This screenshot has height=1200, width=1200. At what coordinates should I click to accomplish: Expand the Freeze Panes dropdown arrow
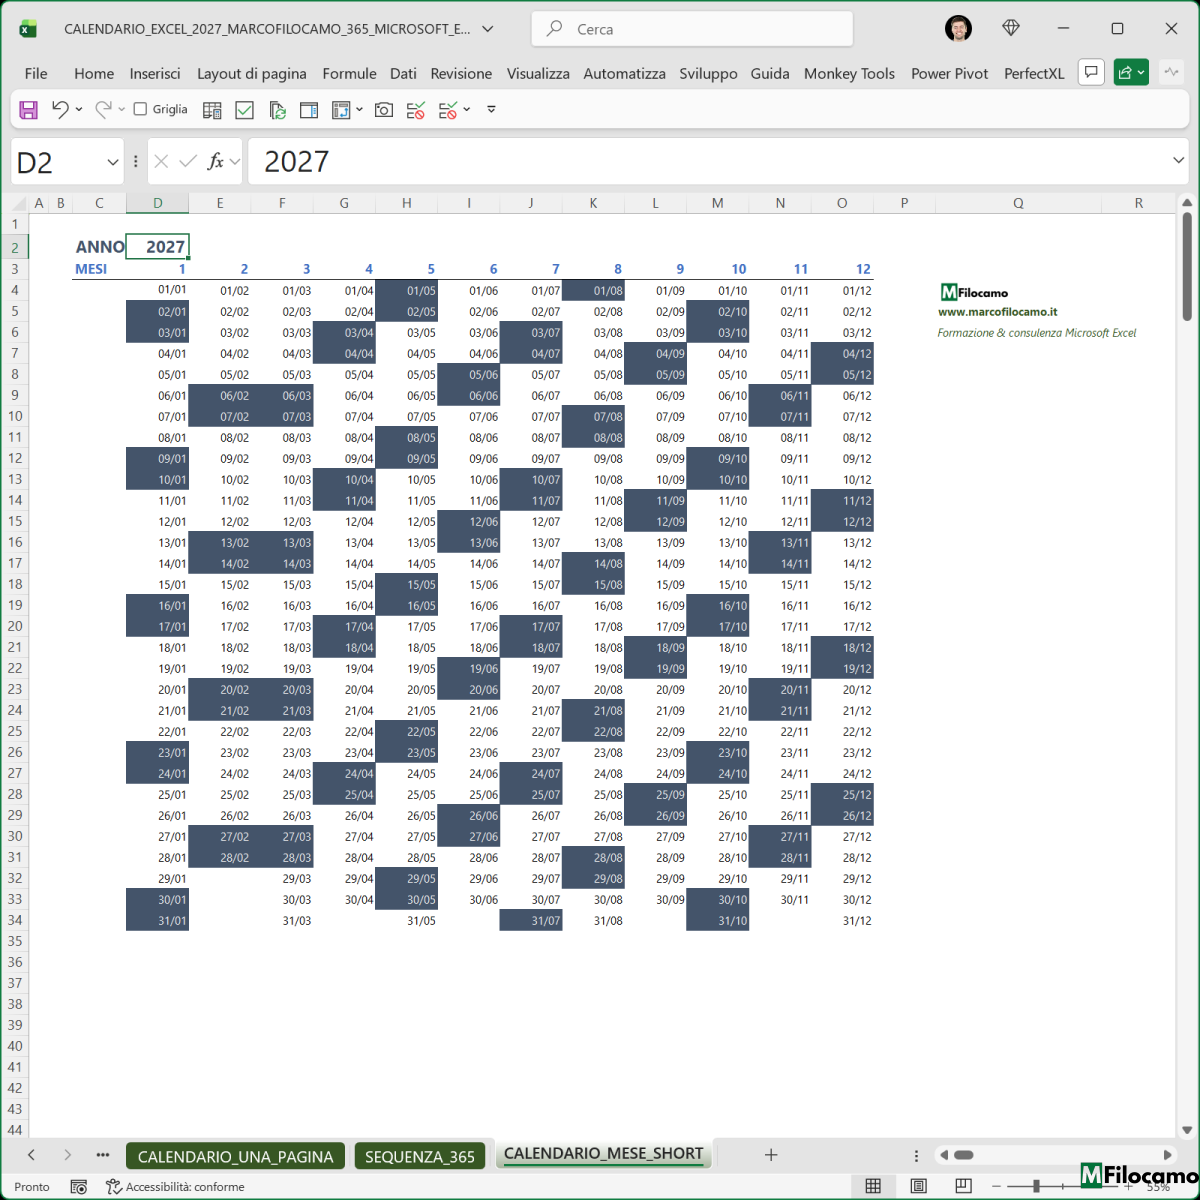(x=359, y=110)
